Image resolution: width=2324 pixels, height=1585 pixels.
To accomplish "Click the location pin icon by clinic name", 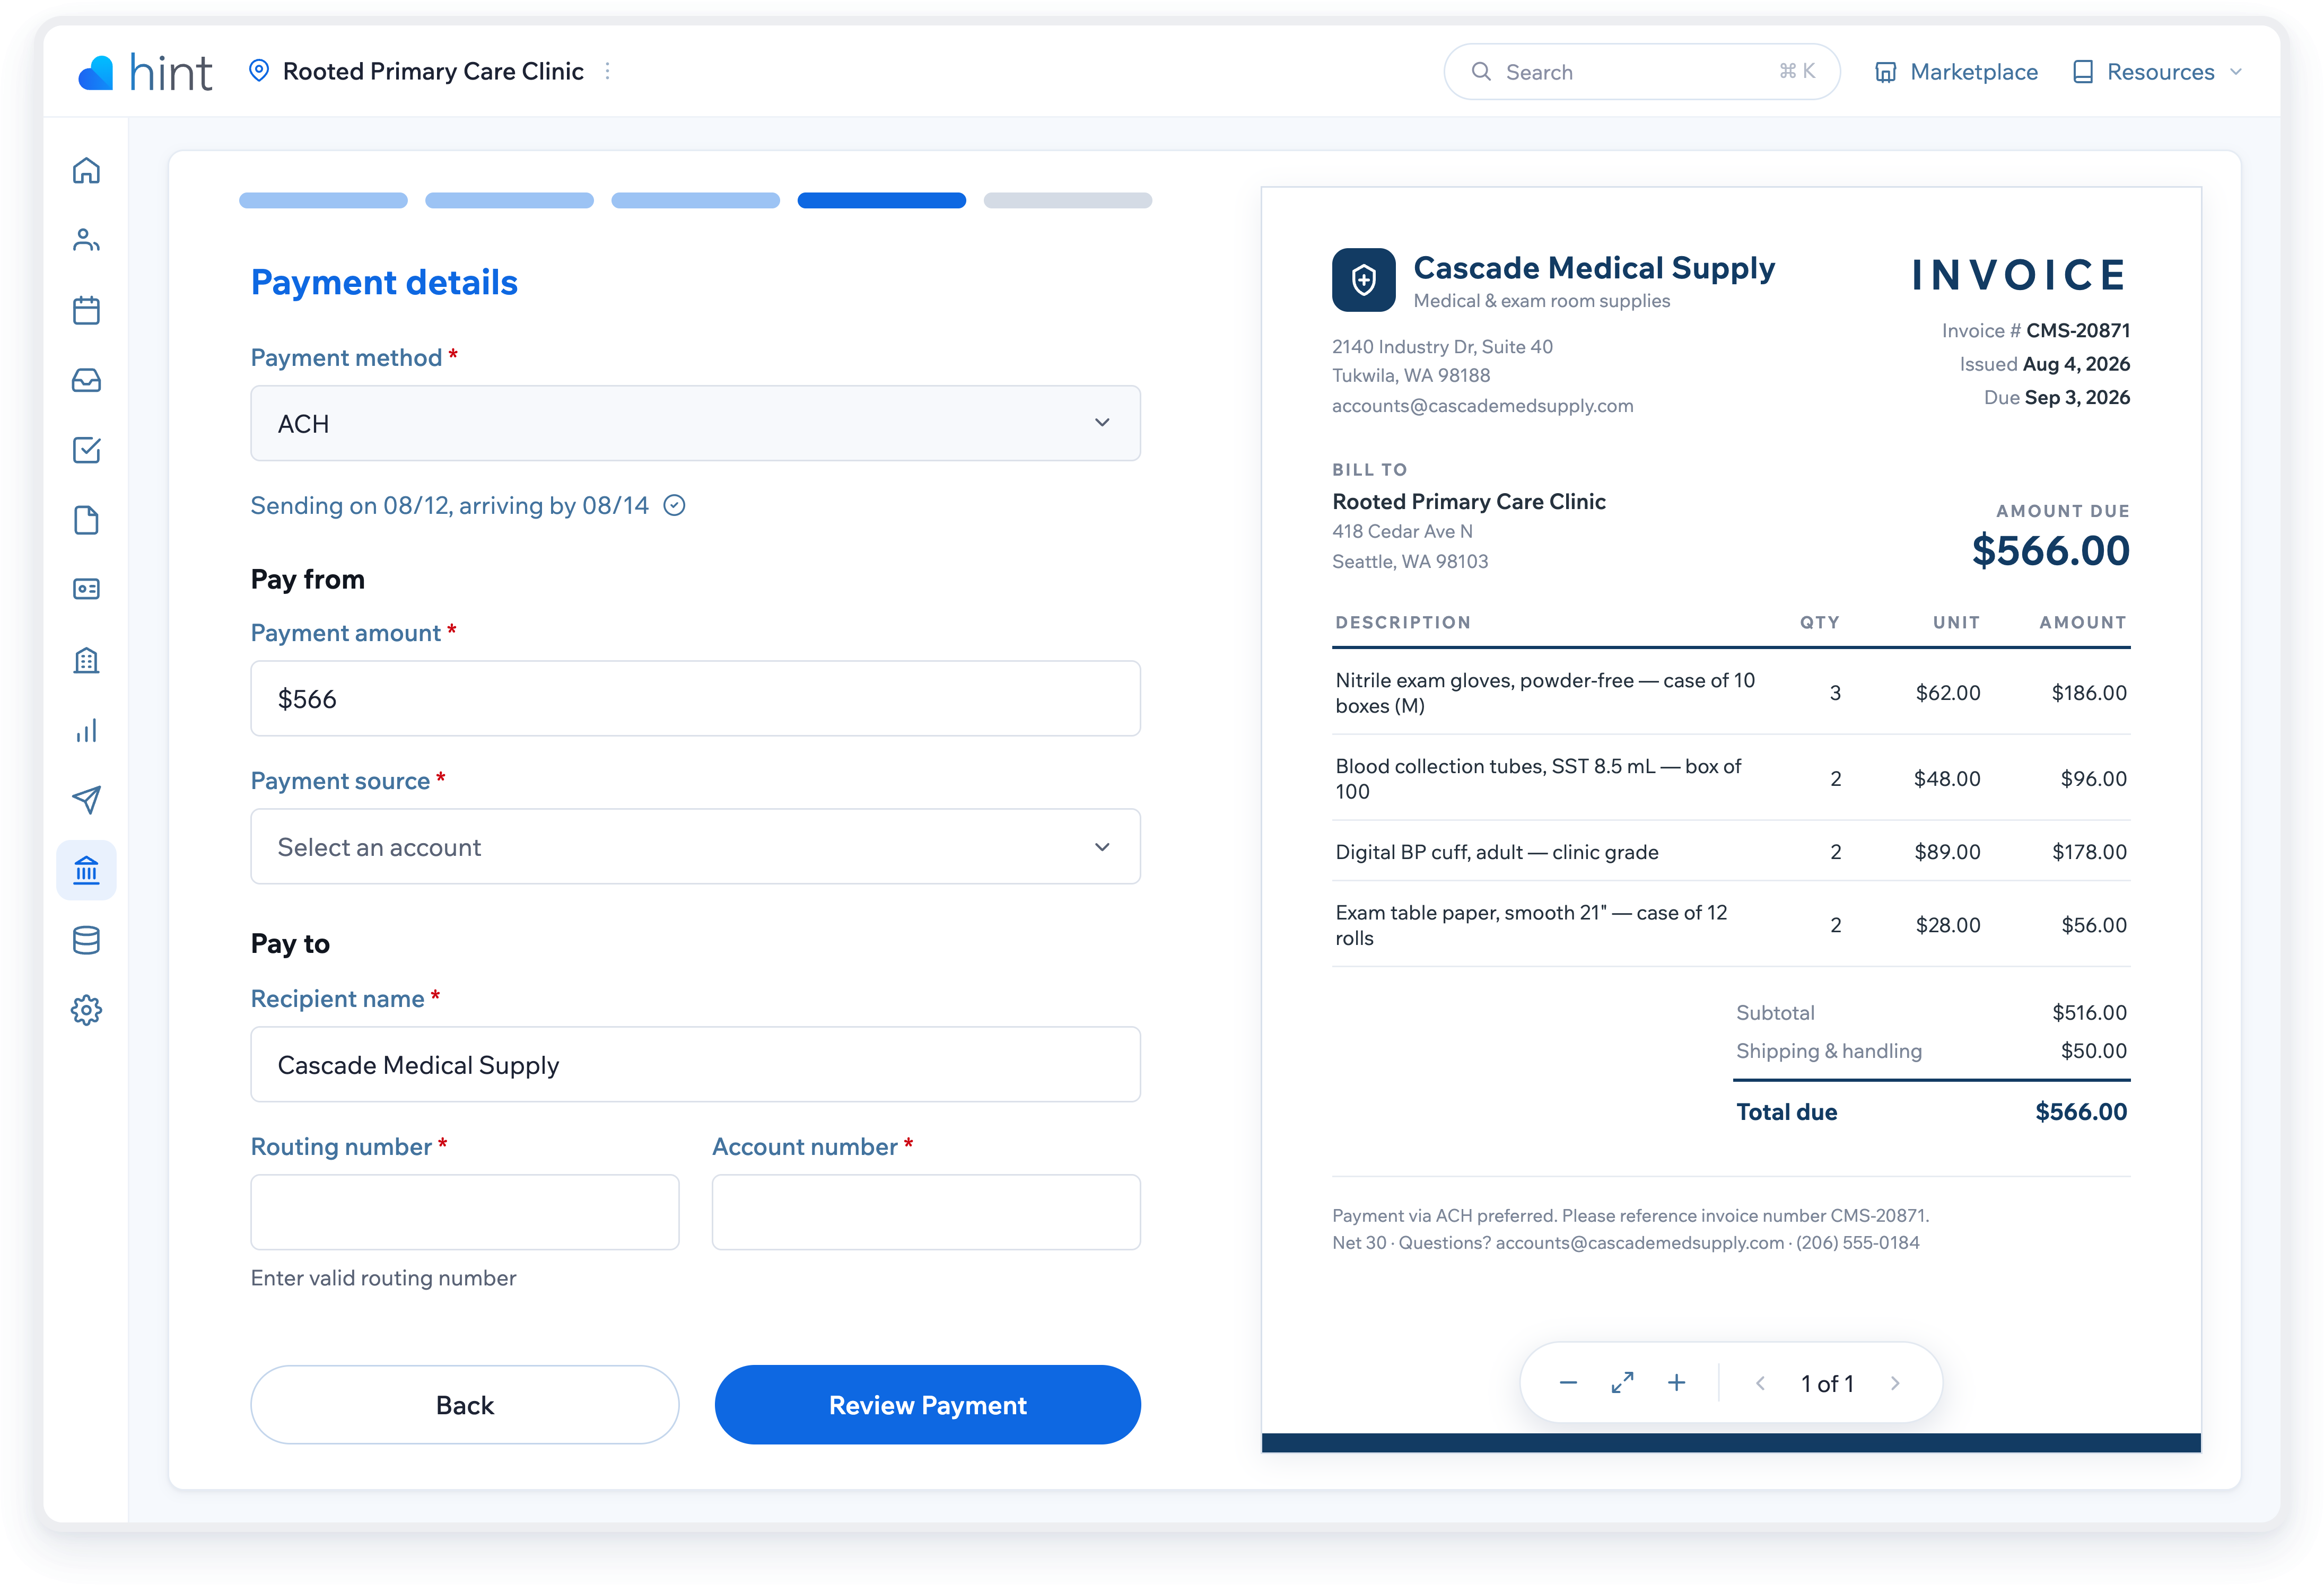I will click(x=259, y=71).
